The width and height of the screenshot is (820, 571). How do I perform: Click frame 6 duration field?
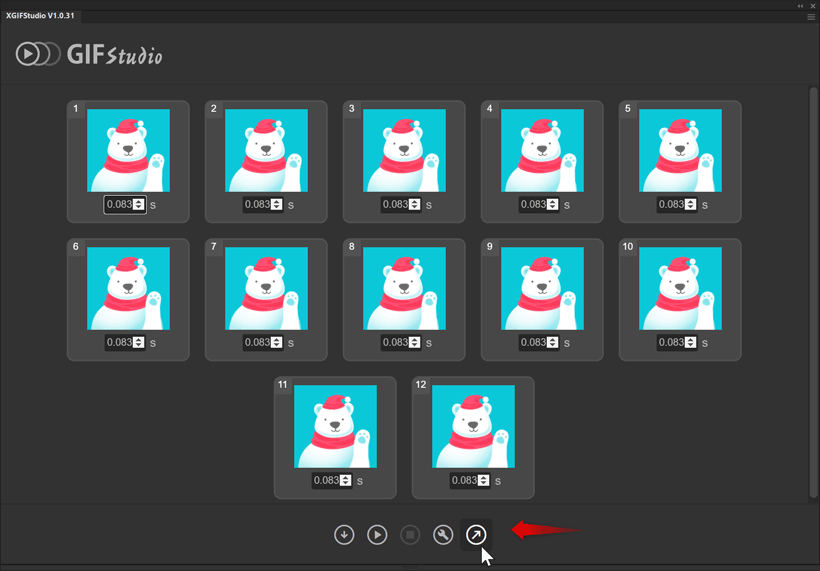coord(124,342)
